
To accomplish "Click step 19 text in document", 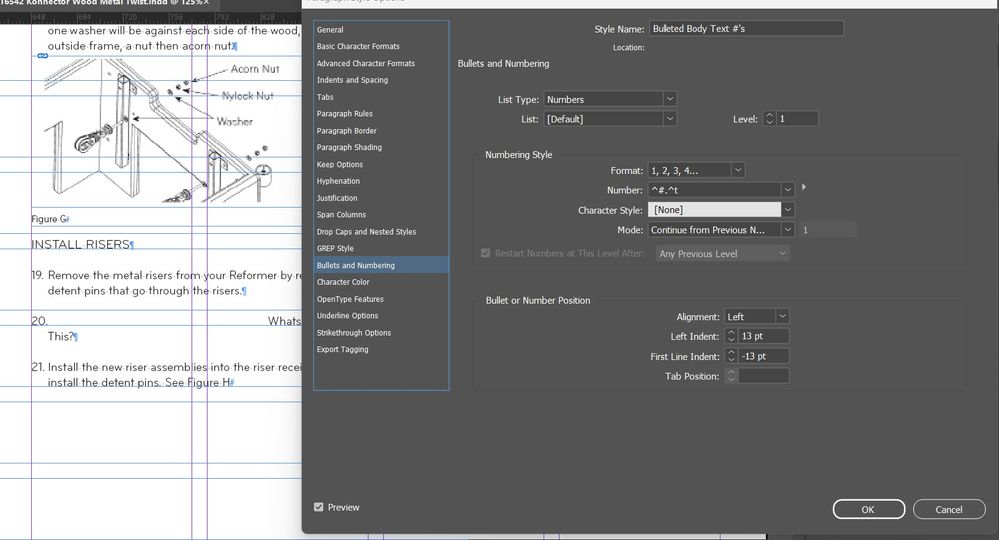I will 167,283.
